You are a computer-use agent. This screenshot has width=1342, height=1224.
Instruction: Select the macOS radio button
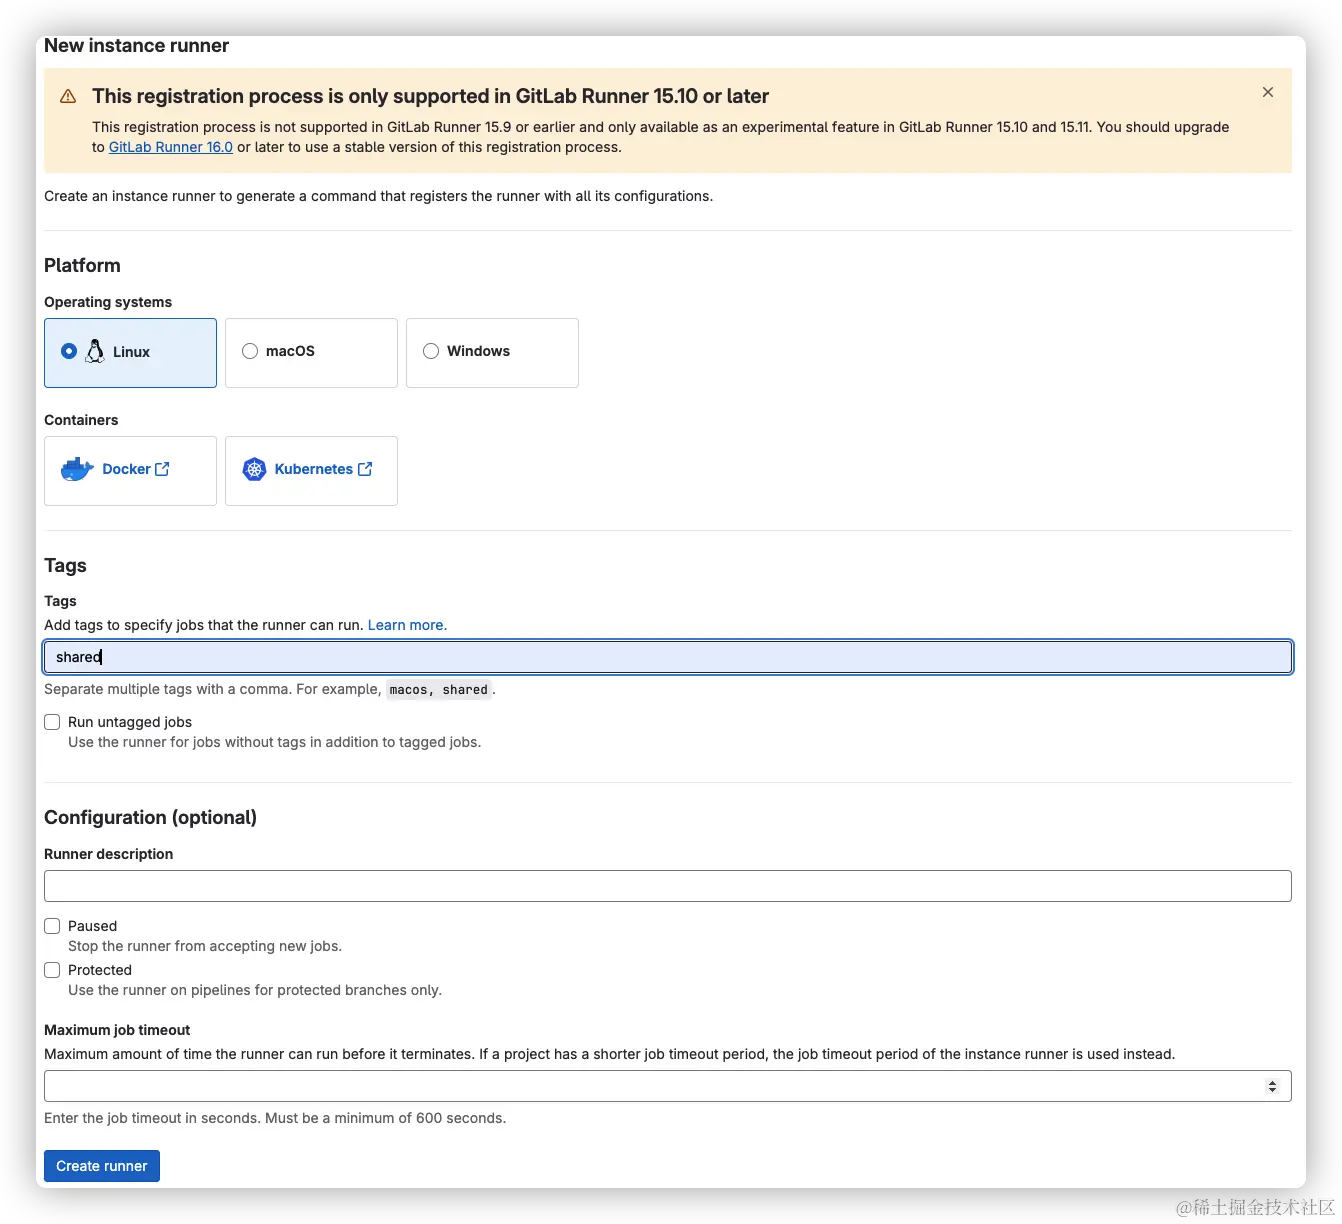[250, 351]
